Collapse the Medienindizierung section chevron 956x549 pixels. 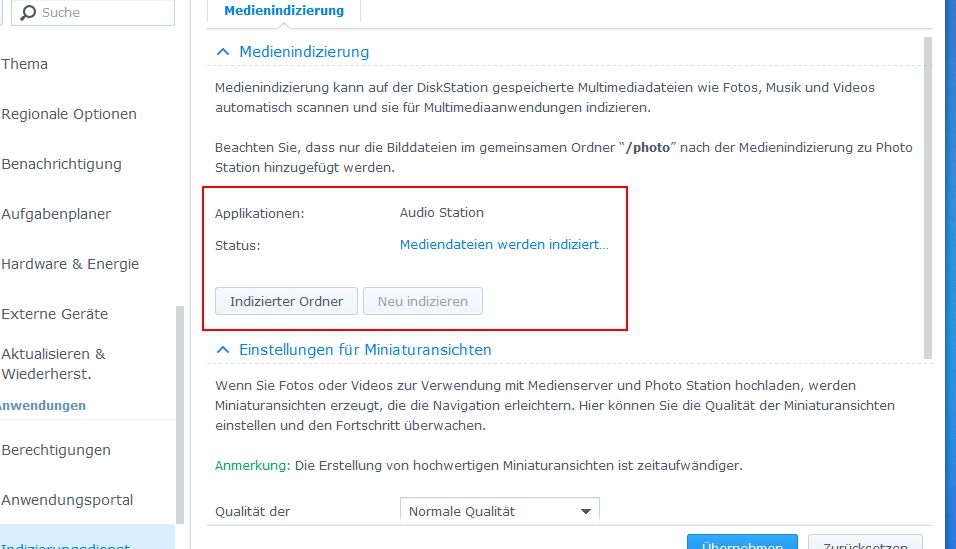point(223,52)
